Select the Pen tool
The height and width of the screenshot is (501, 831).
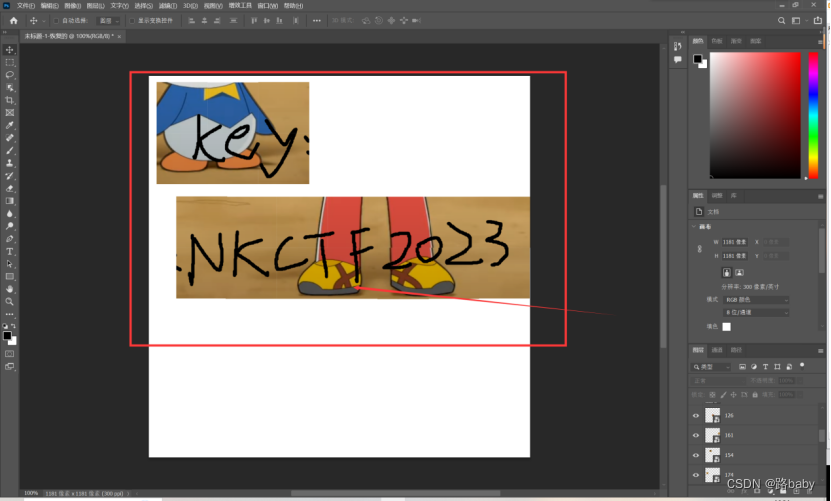click(x=10, y=239)
